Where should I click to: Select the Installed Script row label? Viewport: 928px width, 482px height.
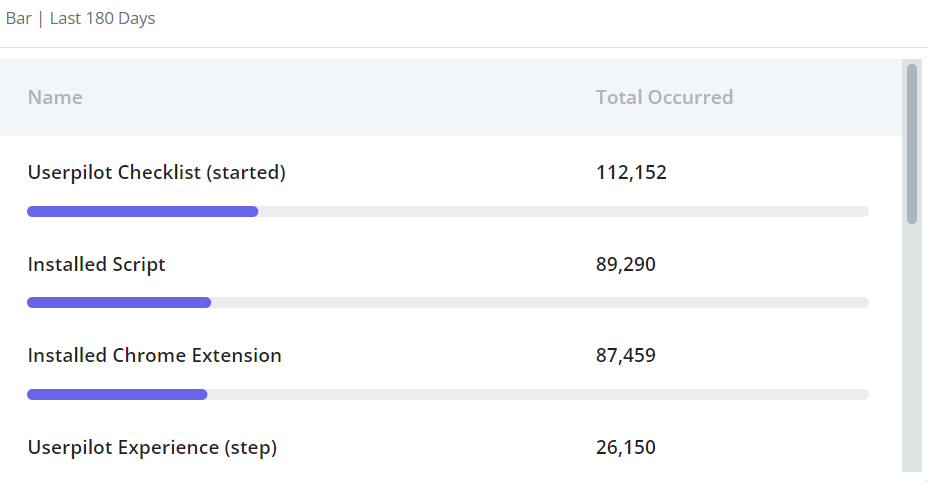pyautogui.click(x=96, y=264)
